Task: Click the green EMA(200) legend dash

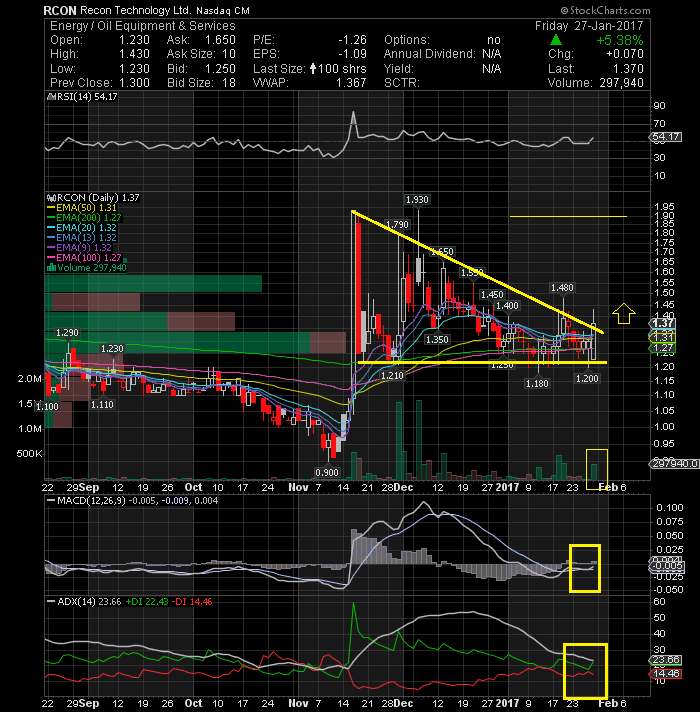Action: click(51, 218)
